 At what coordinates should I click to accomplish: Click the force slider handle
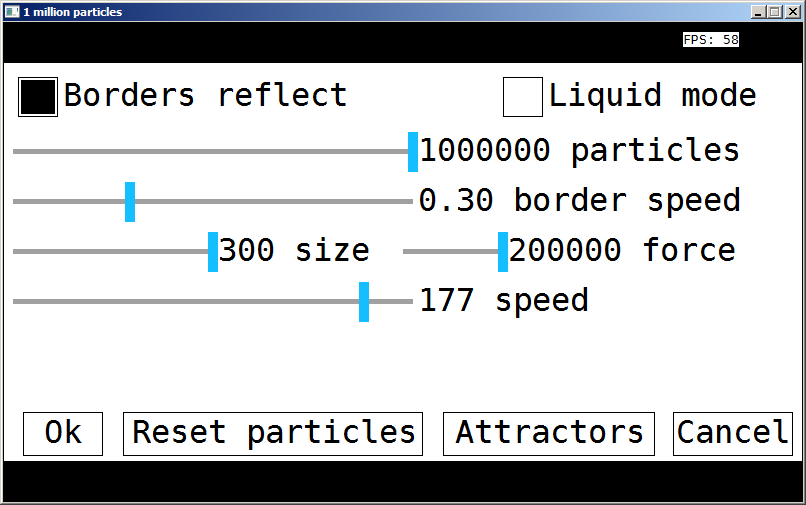503,251
